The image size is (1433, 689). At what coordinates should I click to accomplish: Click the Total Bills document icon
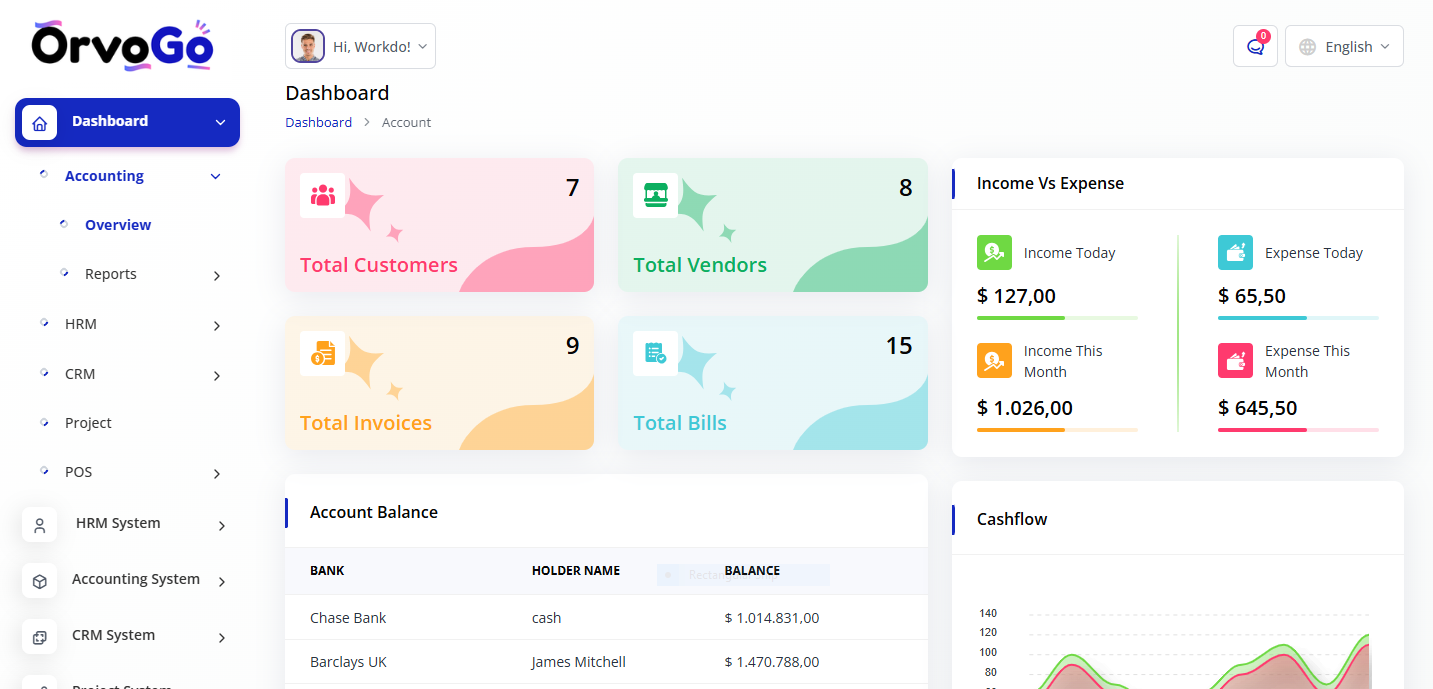(x=655, y=353)
